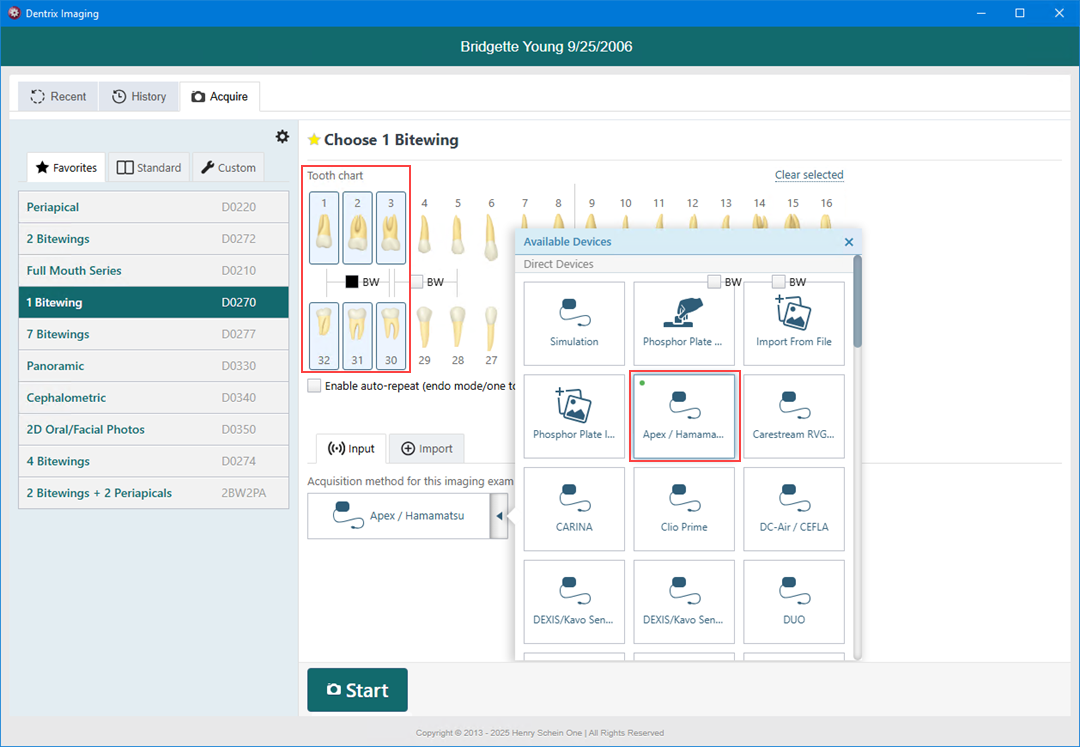The image size is (1080, 747).
Task: Open the Standard templates tab
Action: pos(149,168)
